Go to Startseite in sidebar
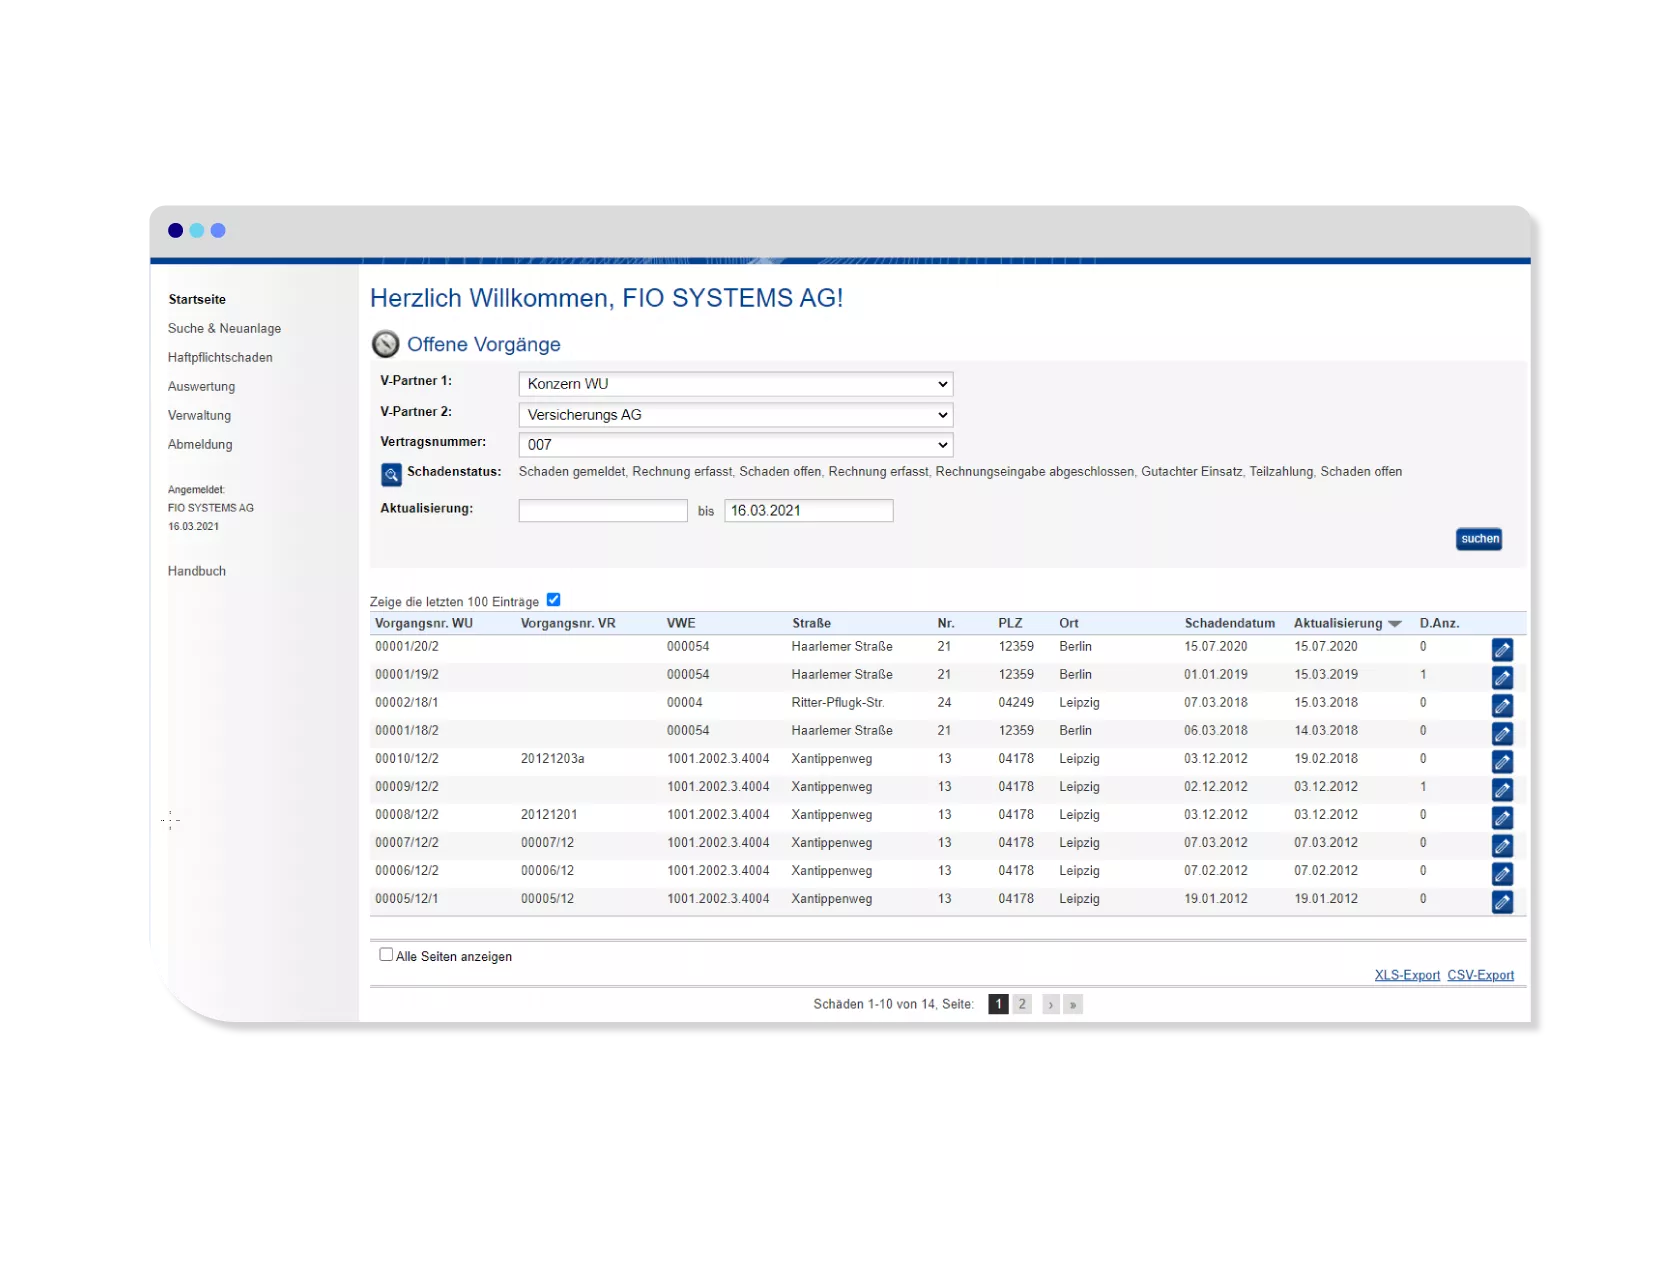Screen dimensions: 1680x1280 (x=197, y=299)
